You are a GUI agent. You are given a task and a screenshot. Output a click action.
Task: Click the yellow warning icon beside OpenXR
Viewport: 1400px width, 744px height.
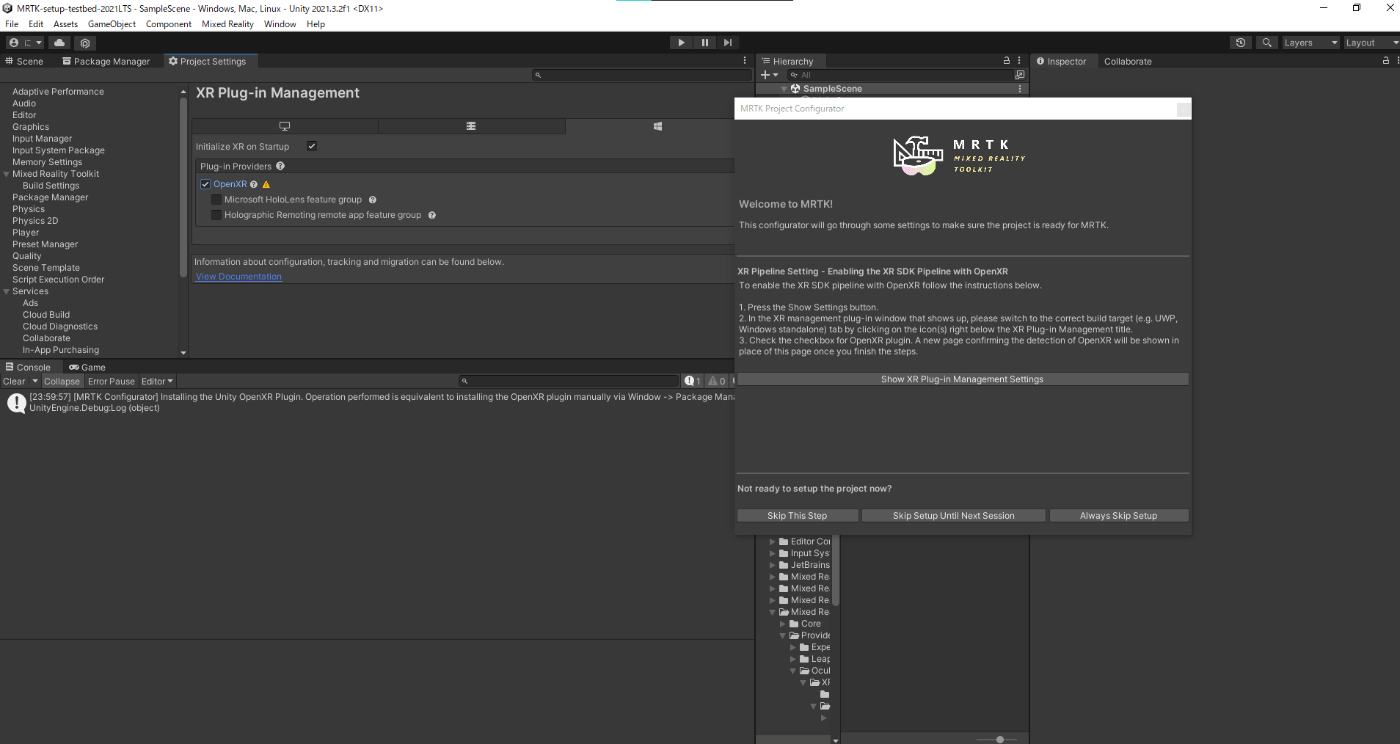(x=266, y=184)
